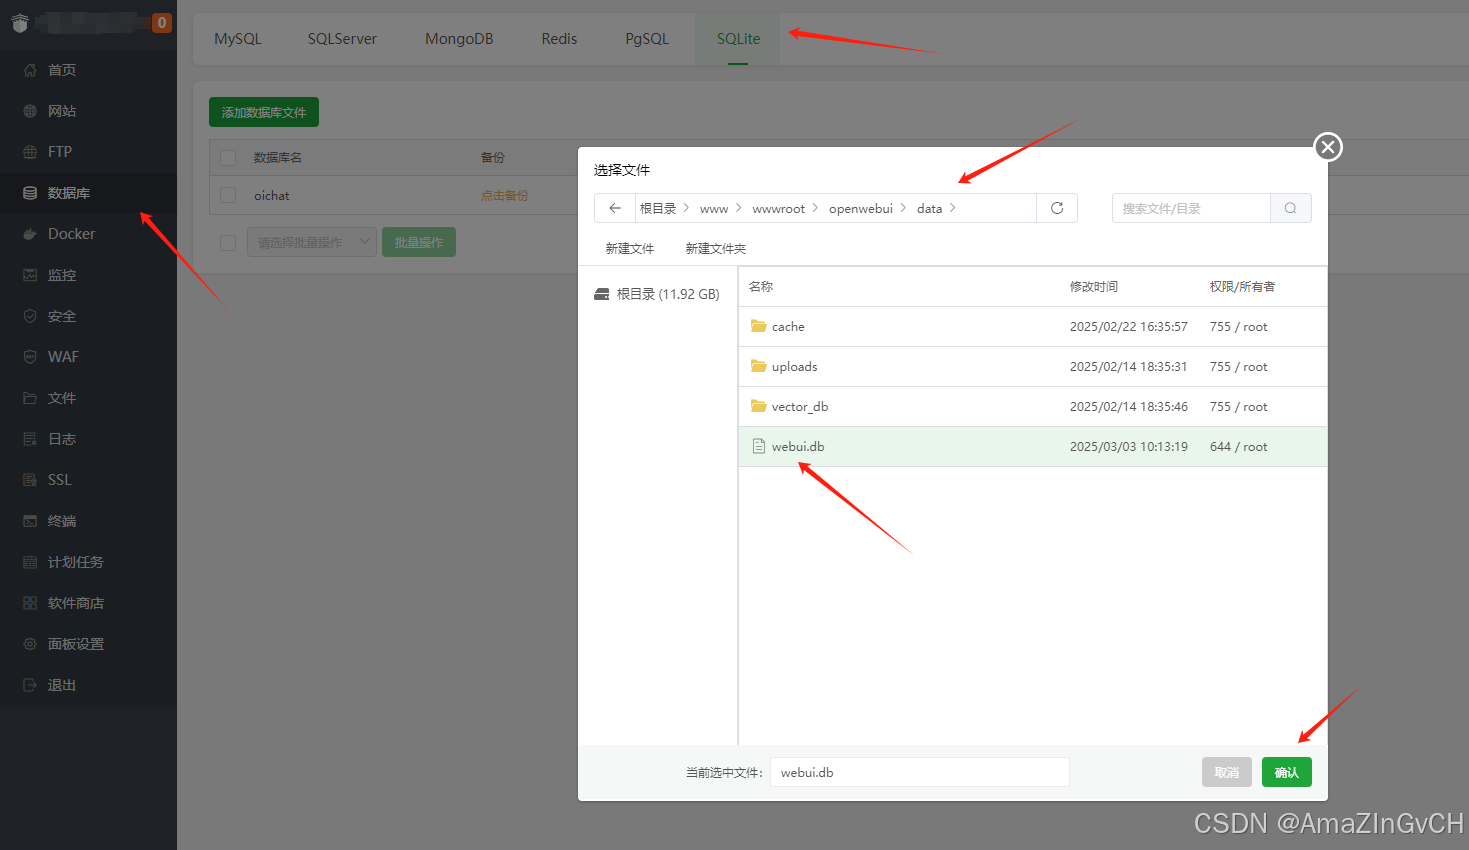Screen dimensions: 1469x850
Task: Click the uploads folder icon
Action: [x=759, y=366]
